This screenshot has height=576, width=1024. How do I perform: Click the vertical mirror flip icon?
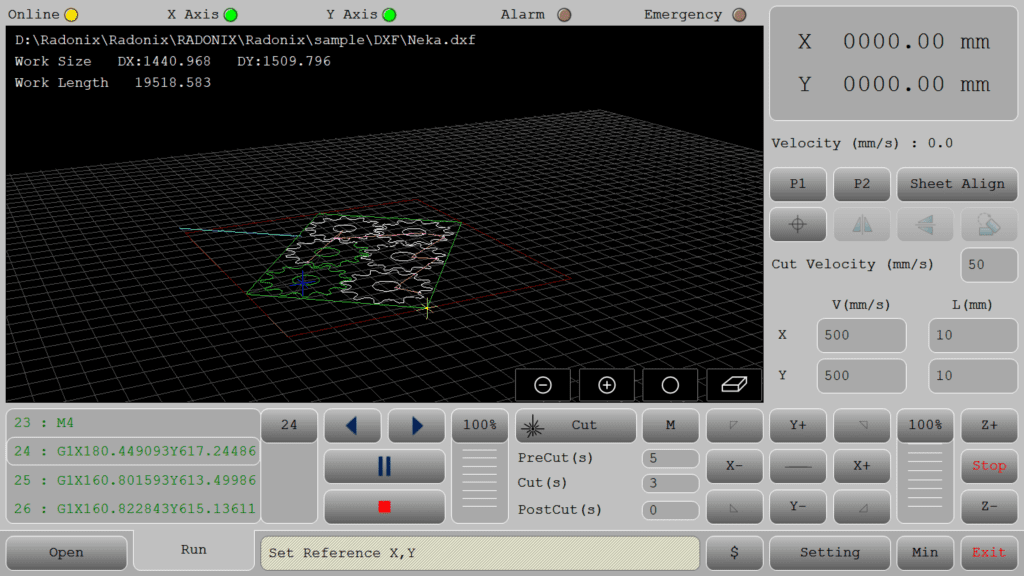tap(925, 225)
